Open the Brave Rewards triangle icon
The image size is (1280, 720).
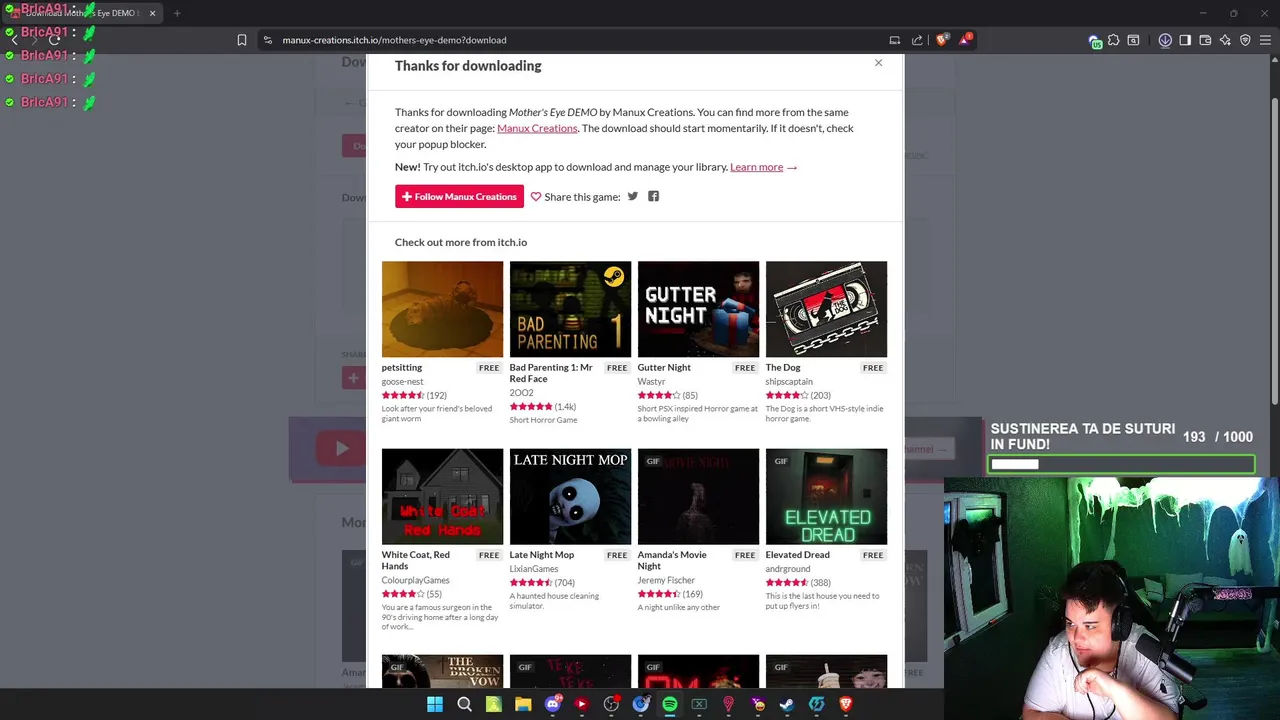(965, 40)
